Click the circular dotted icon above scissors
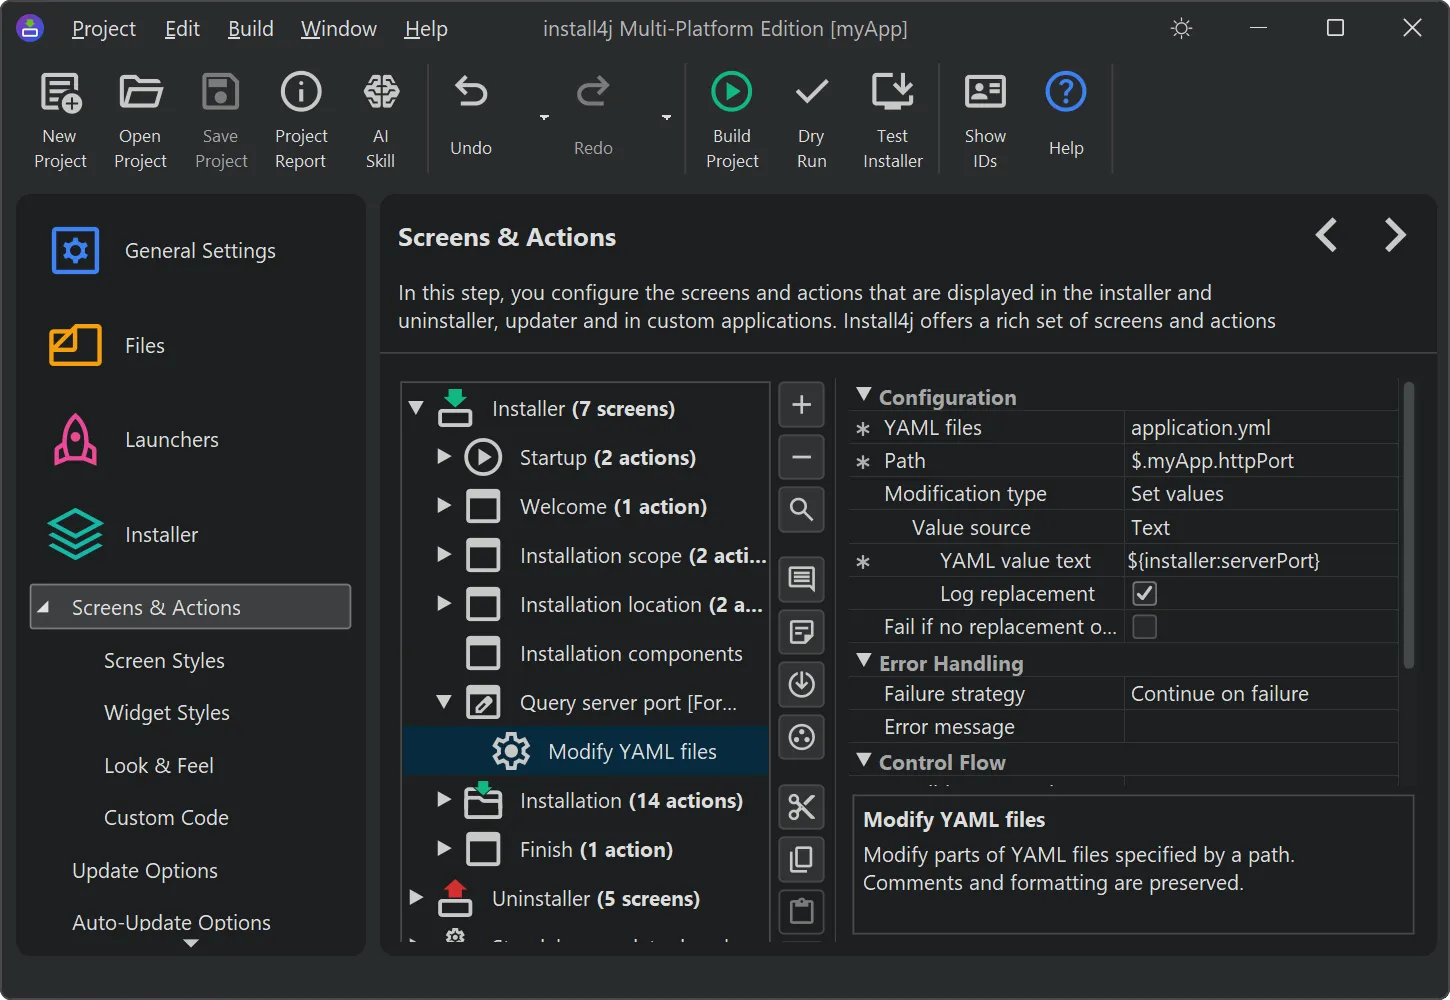1450x1000 pixels. [x=801, y=737]
